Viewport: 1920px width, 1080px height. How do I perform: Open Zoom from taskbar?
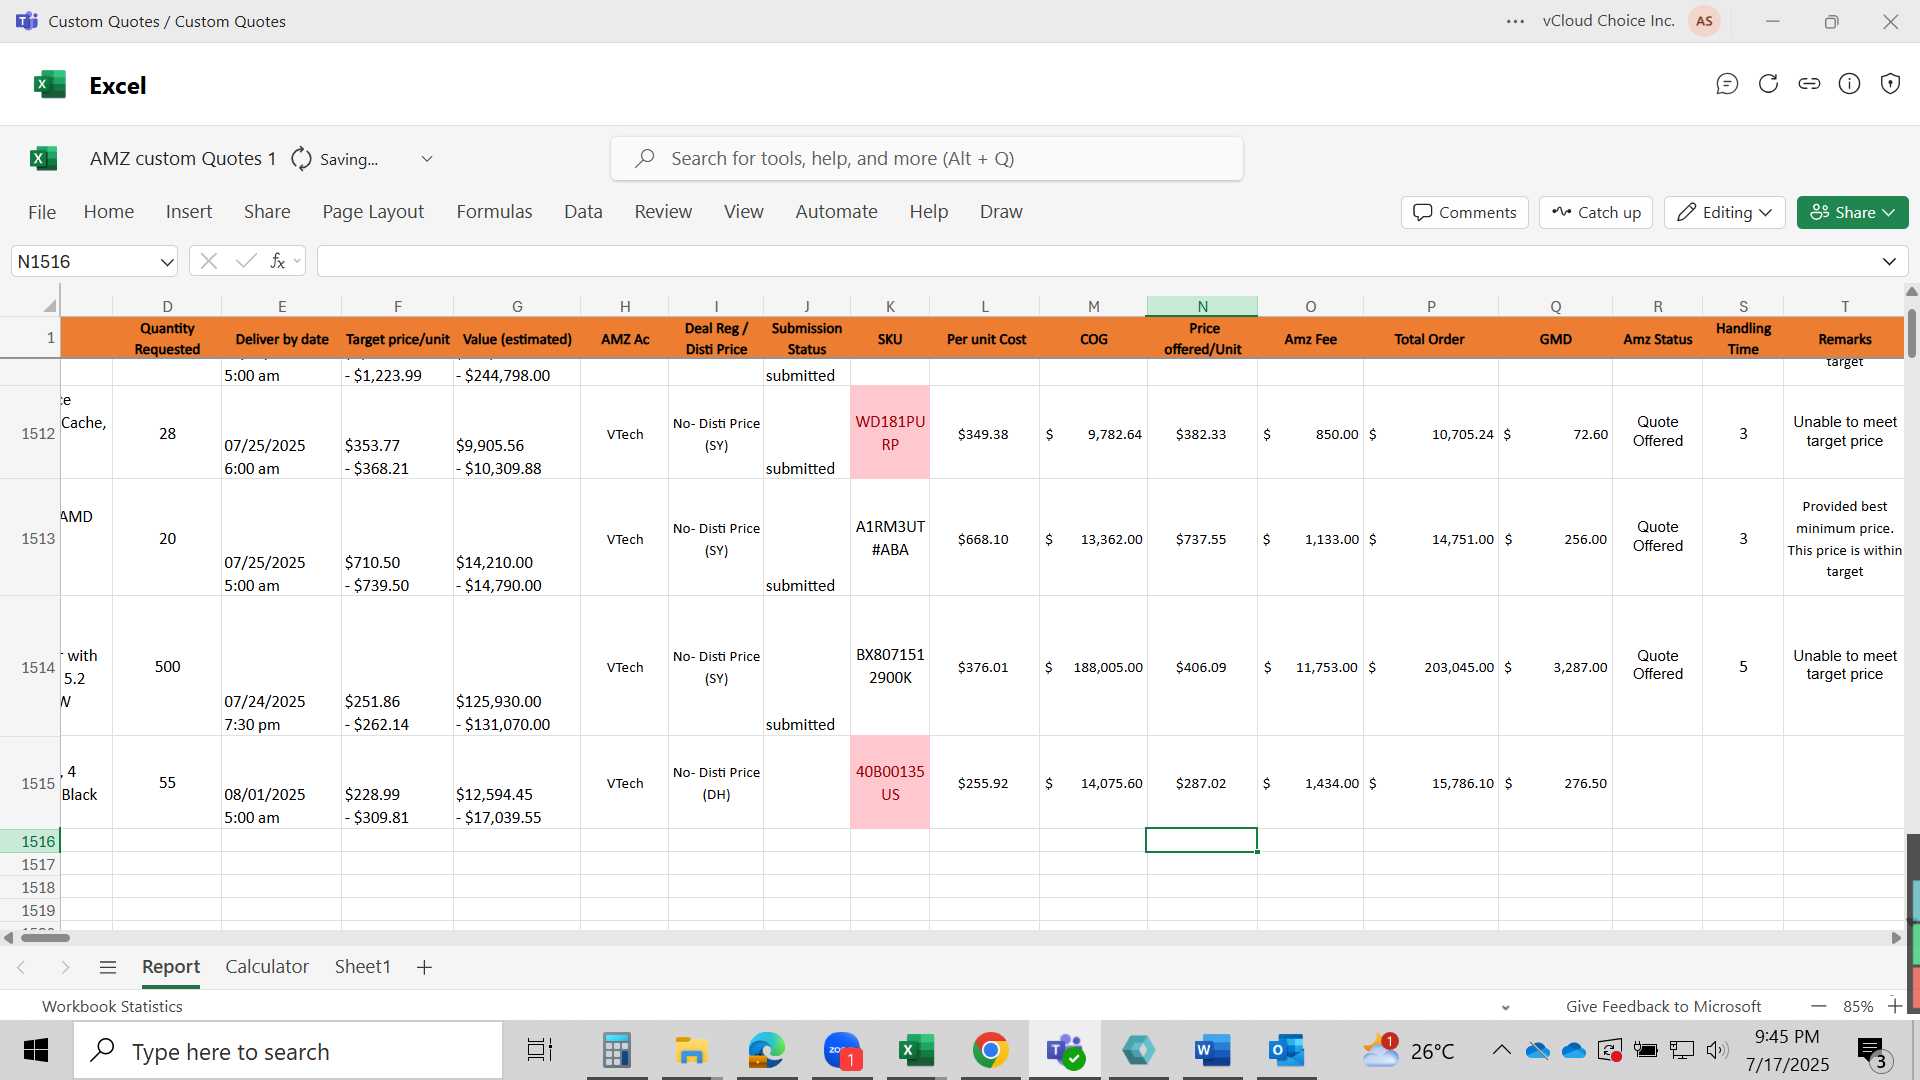pos(843,1050)
